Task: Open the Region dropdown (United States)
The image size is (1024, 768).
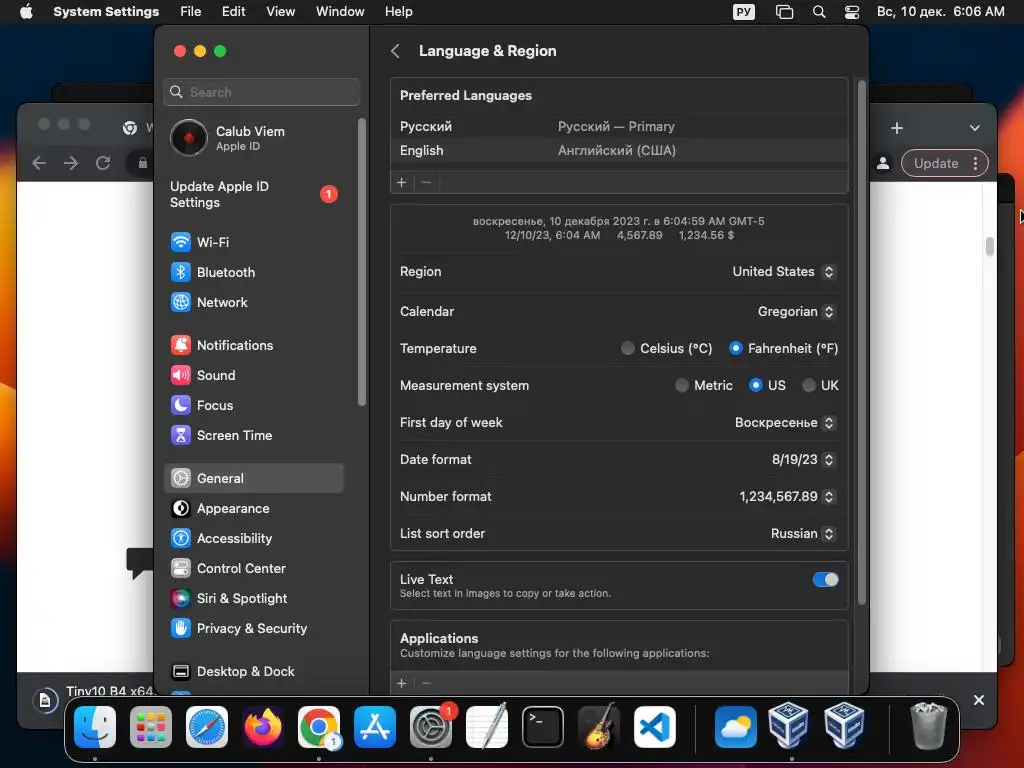Action: pos(784,272)
